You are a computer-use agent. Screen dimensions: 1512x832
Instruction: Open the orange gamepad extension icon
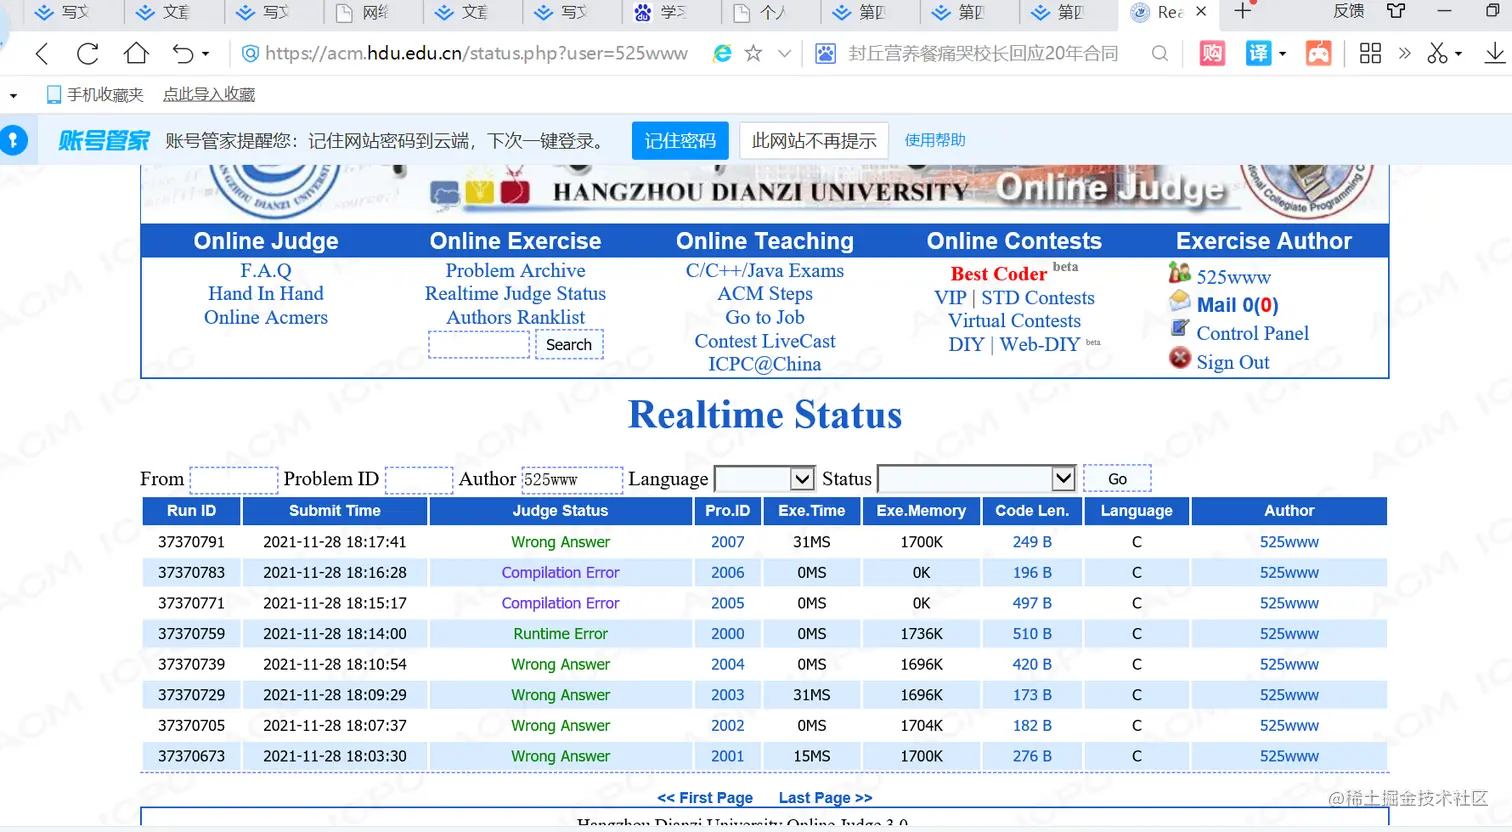[1318, 53]
